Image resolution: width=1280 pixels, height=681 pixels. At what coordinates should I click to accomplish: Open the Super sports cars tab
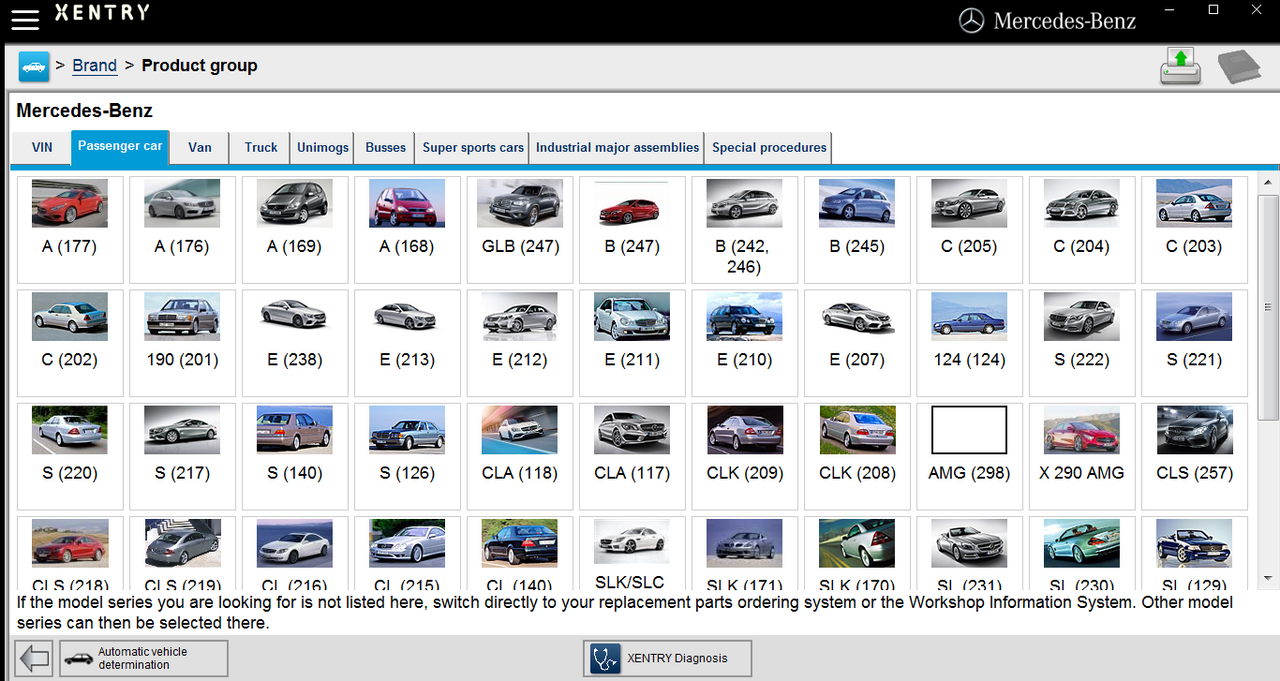click(473, 148)
